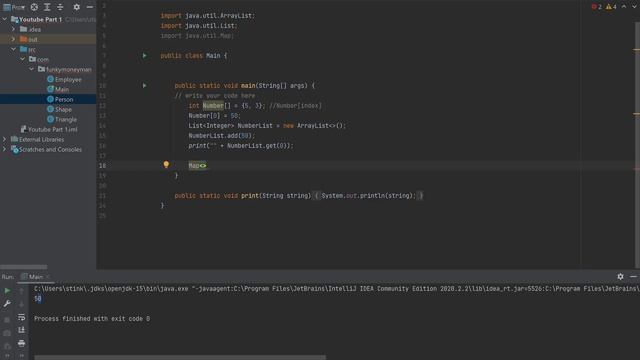
Task: Select the Triangle class in tree
Action: pos(62,119)
